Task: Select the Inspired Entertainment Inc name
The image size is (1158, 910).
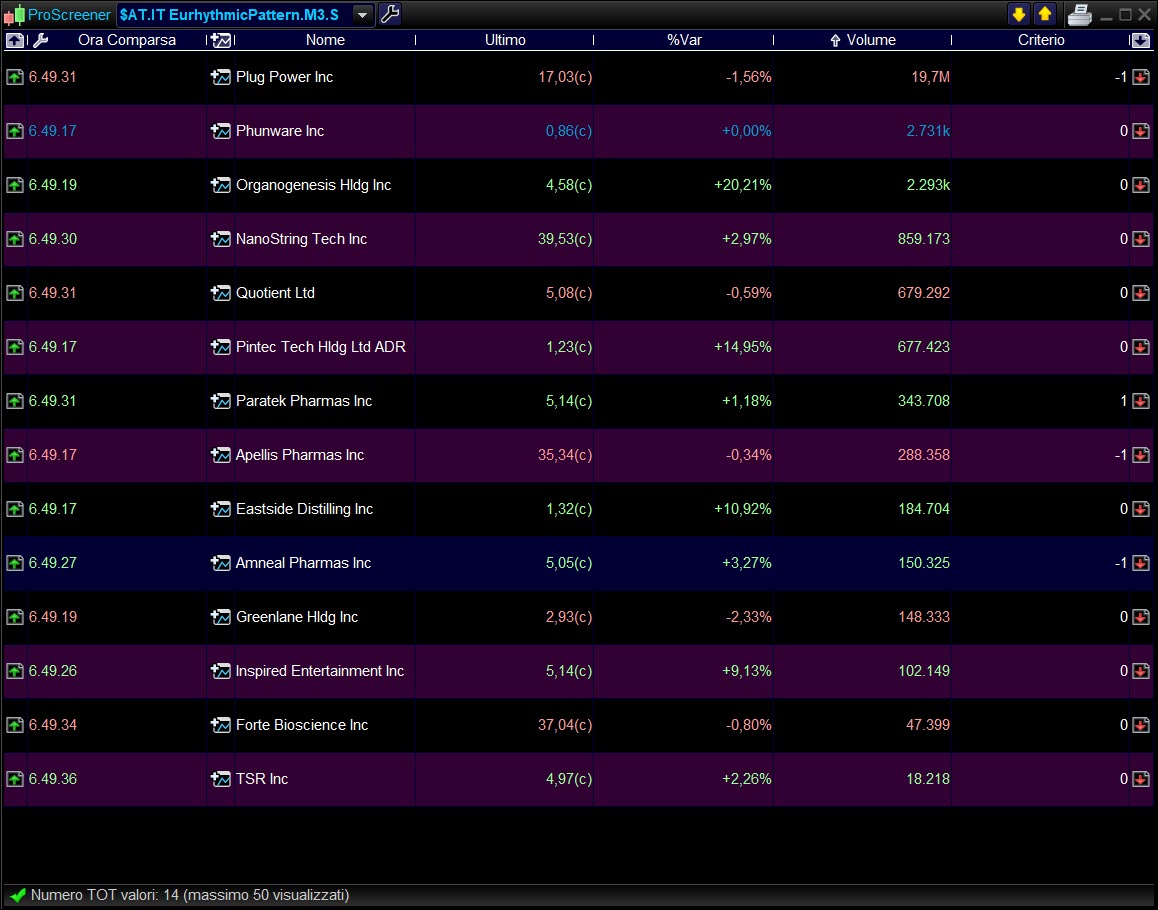Action: pyautogui.click(x=320, y=670)
